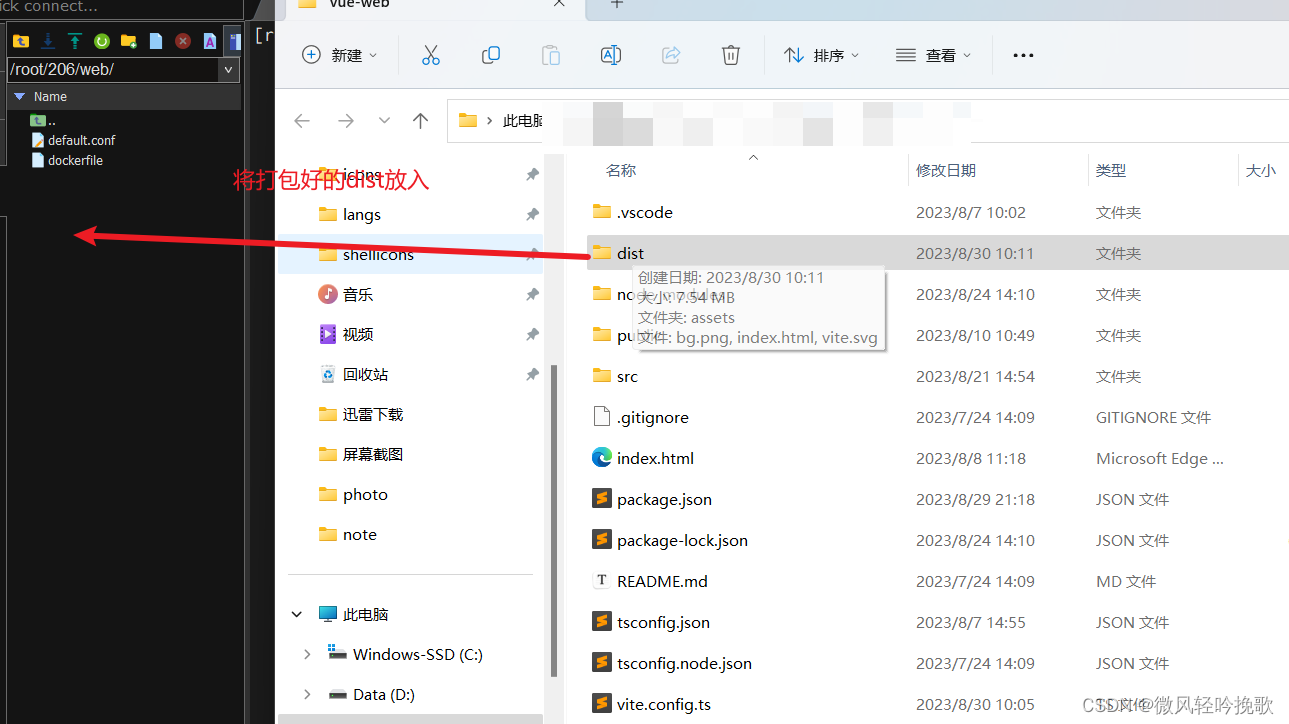Expand Data (D:) drive node
Viewport: 1289px width, 724px height.
307,694
